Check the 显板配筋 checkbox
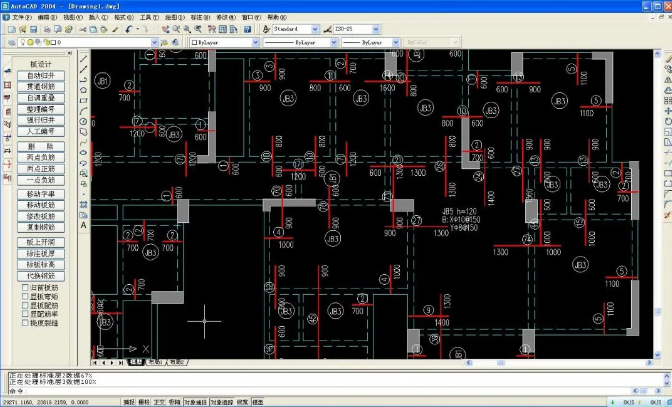The height and width of the screenshot is (407, 672). coord(25,305)
